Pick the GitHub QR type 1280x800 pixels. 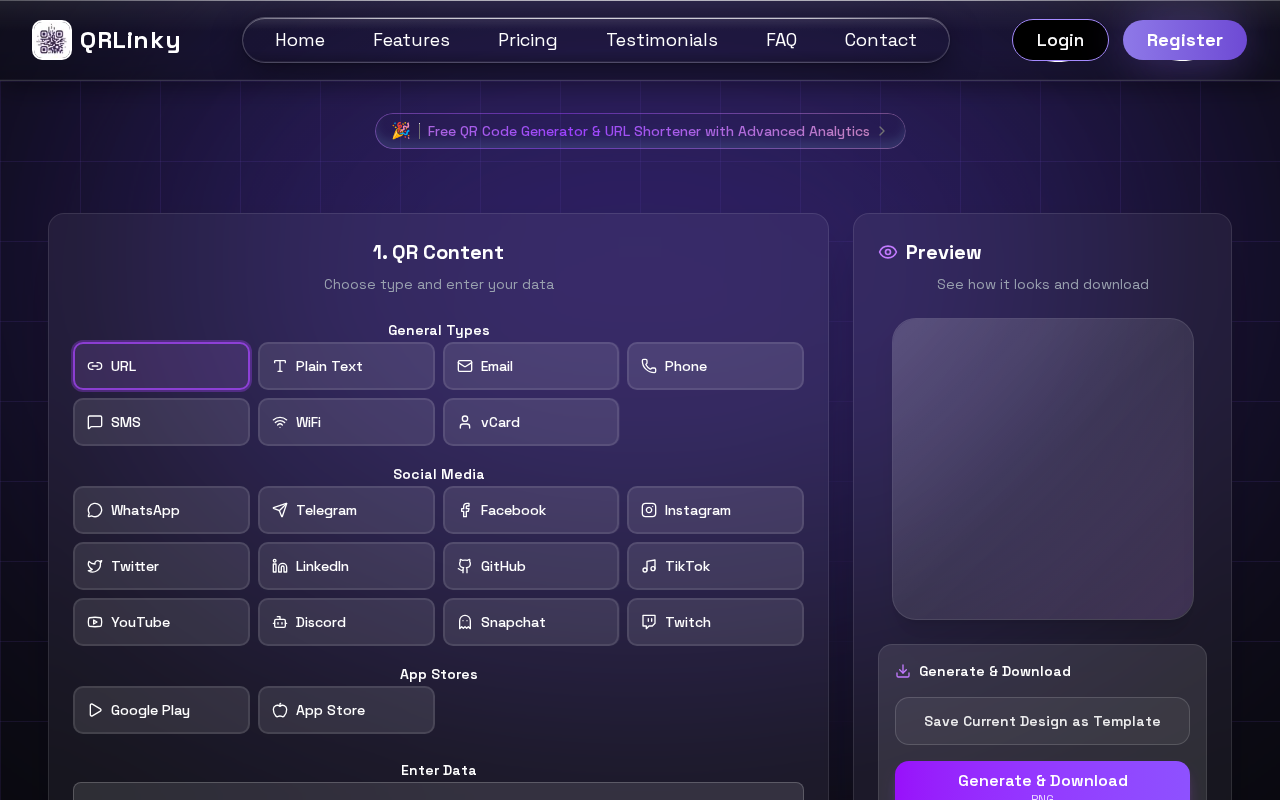point(531,566)
